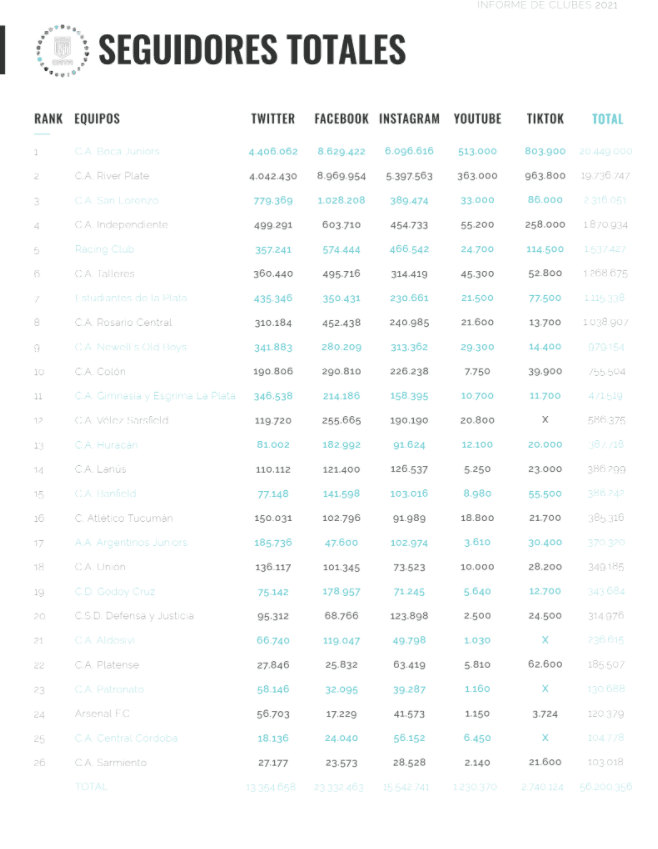Click the INFORME DE CLUBES 2021 label

pos(546,6)
